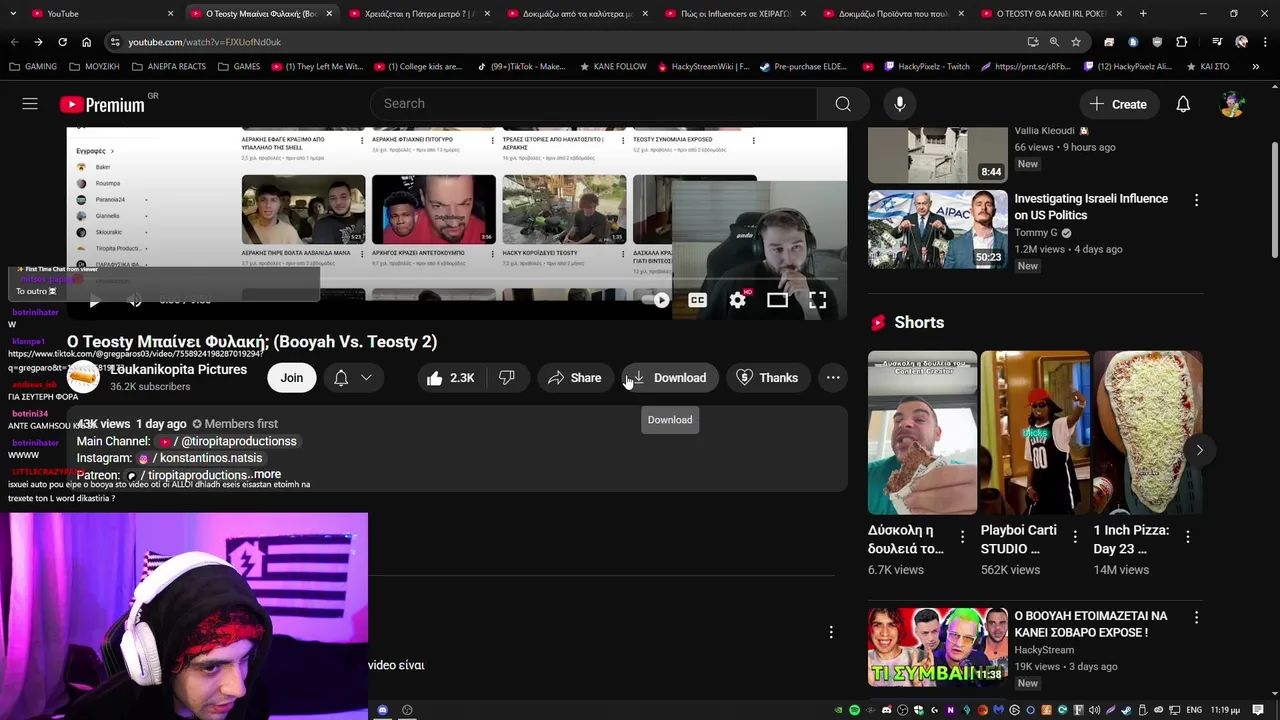The image size is (1280, 720).
Task: Open YouTube notifications bell
Action: pos(1183,104)
